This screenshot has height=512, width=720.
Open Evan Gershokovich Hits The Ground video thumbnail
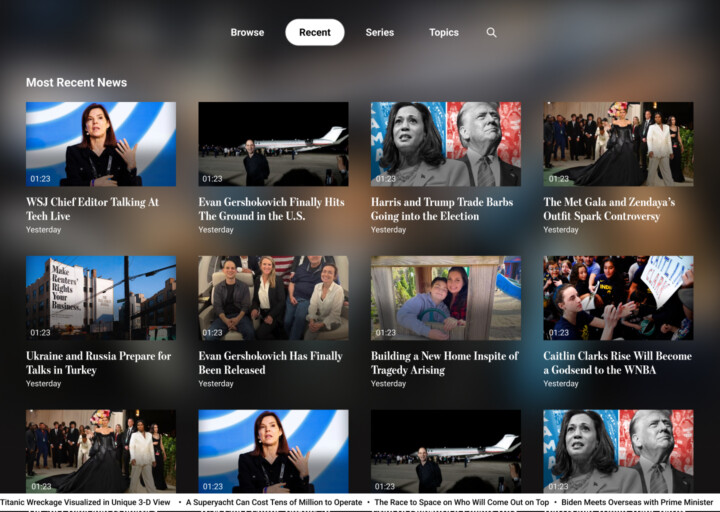tap(273, 144)
